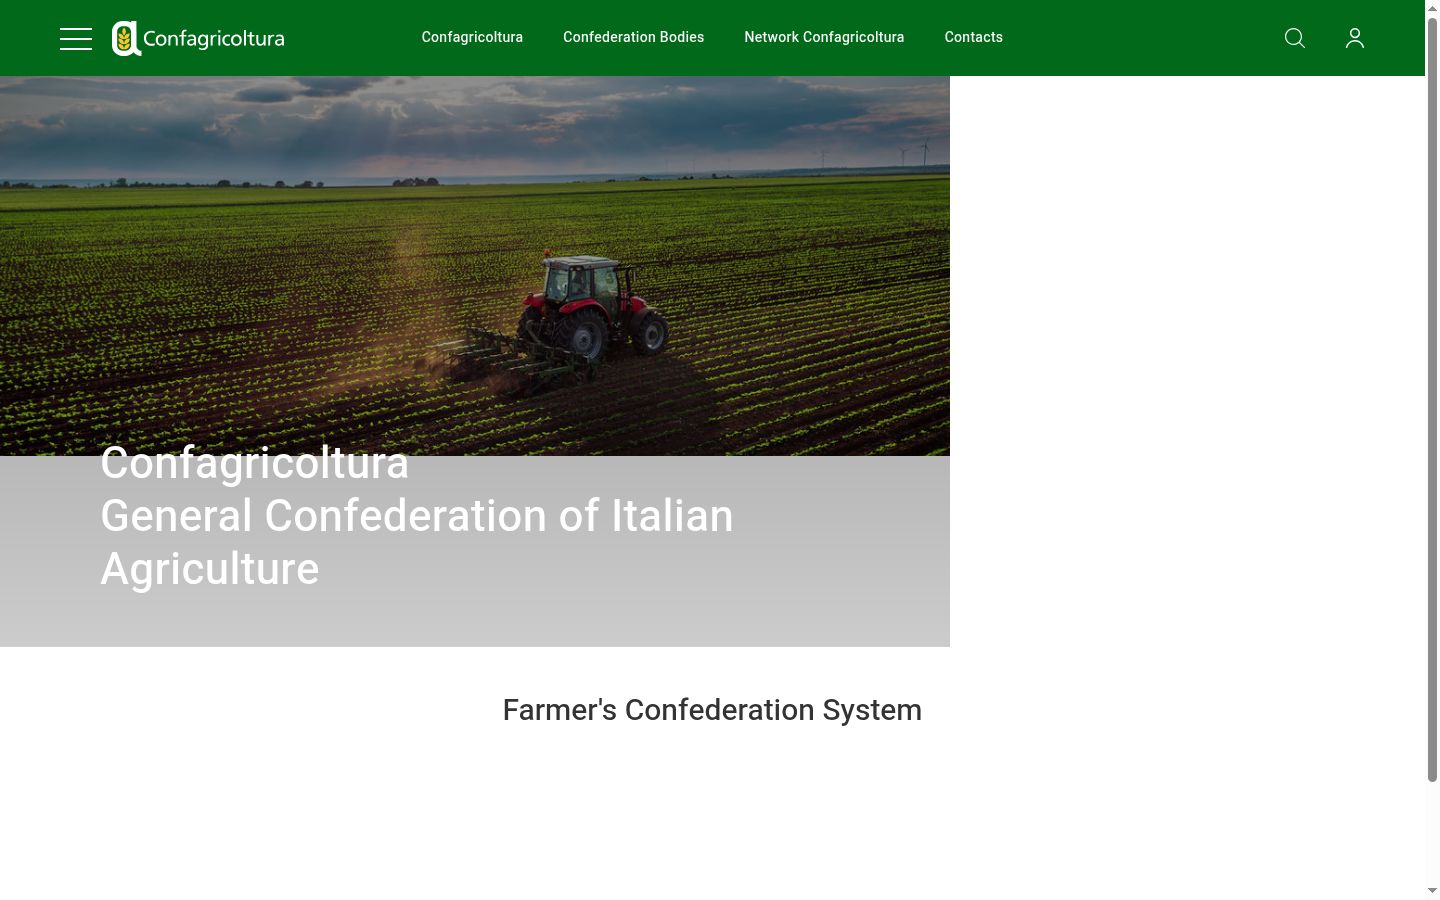Click the blank white panel beside the hero photo
Viewport: 1440px width, 900px height.
1187,361
